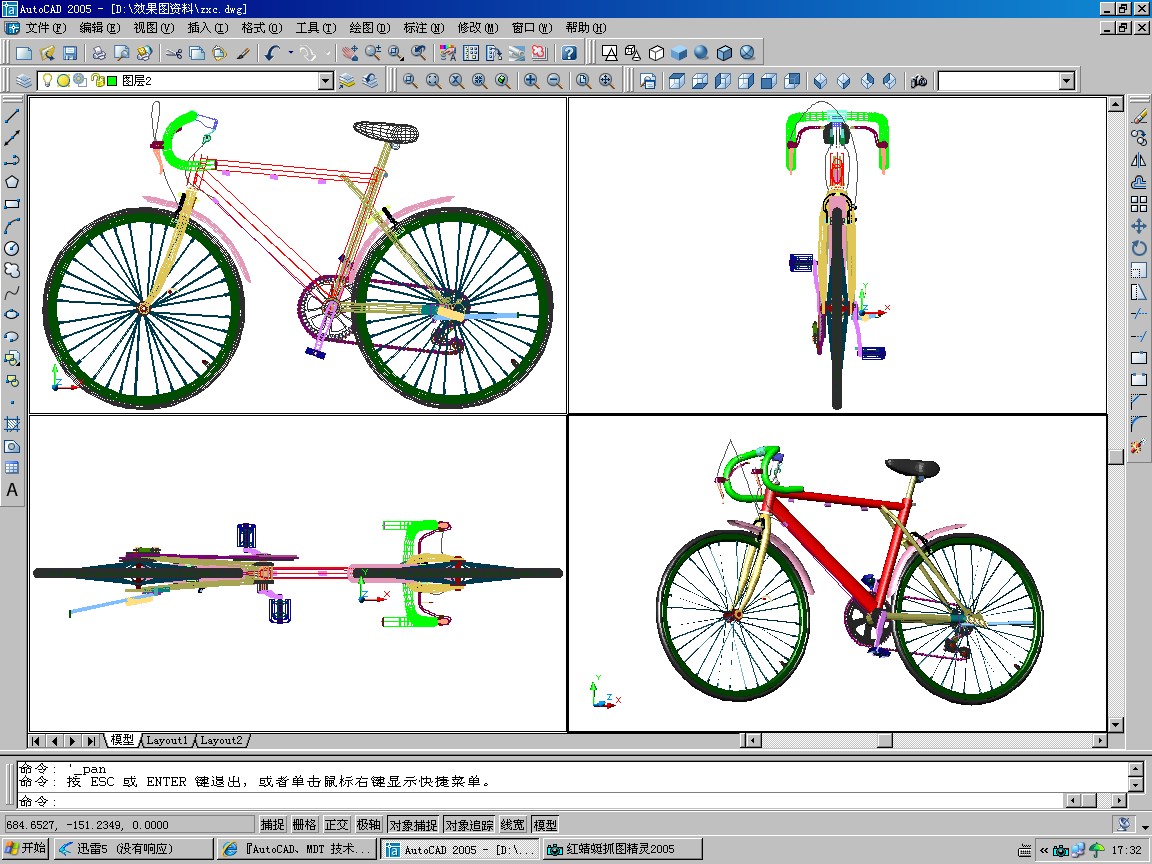
Task: Toggle layer on/off lightbulb for 图层2
Action: point(47,81)
